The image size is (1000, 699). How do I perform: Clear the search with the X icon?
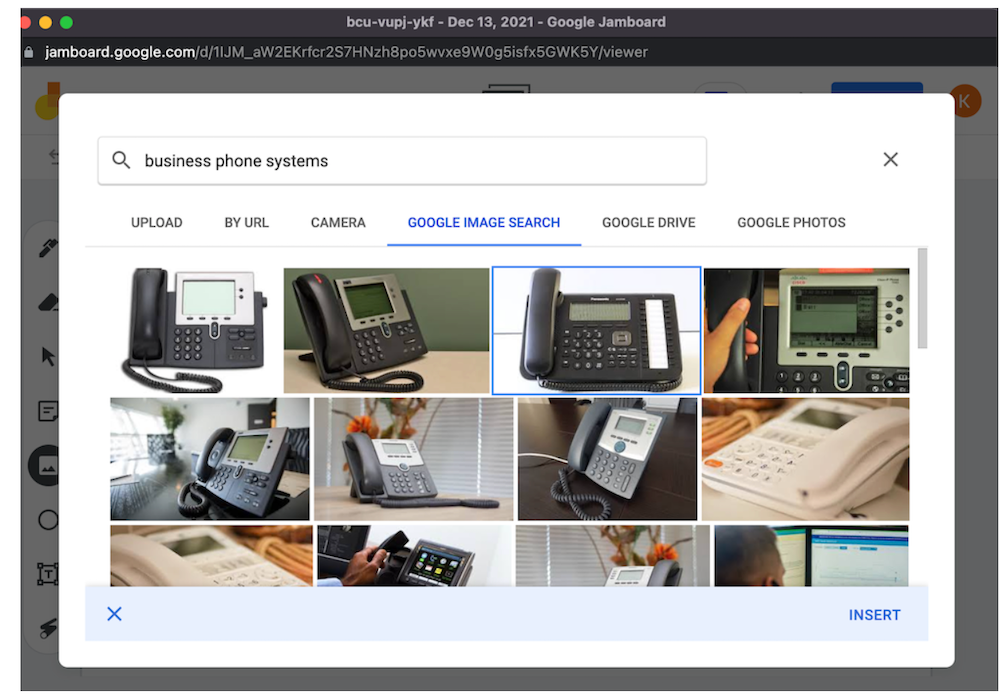[890, 160]
